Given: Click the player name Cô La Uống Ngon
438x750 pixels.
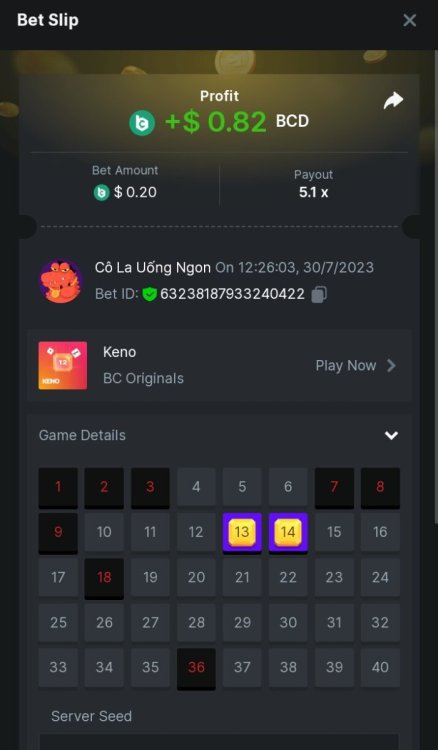Looking at the screenshot, I should coord(153,268).
